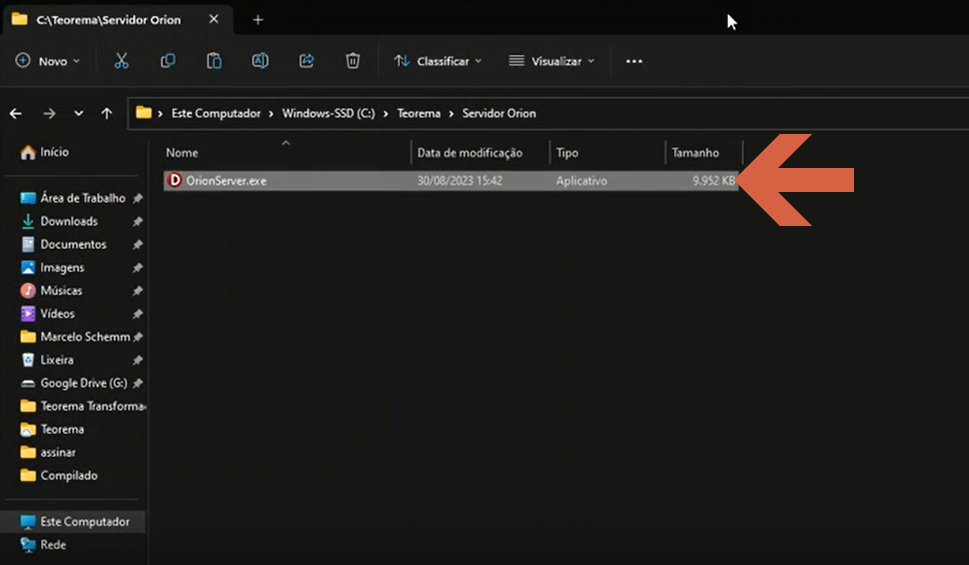Open Documentos in sidebar
This screenshot has width=969, height=565.
64,244
